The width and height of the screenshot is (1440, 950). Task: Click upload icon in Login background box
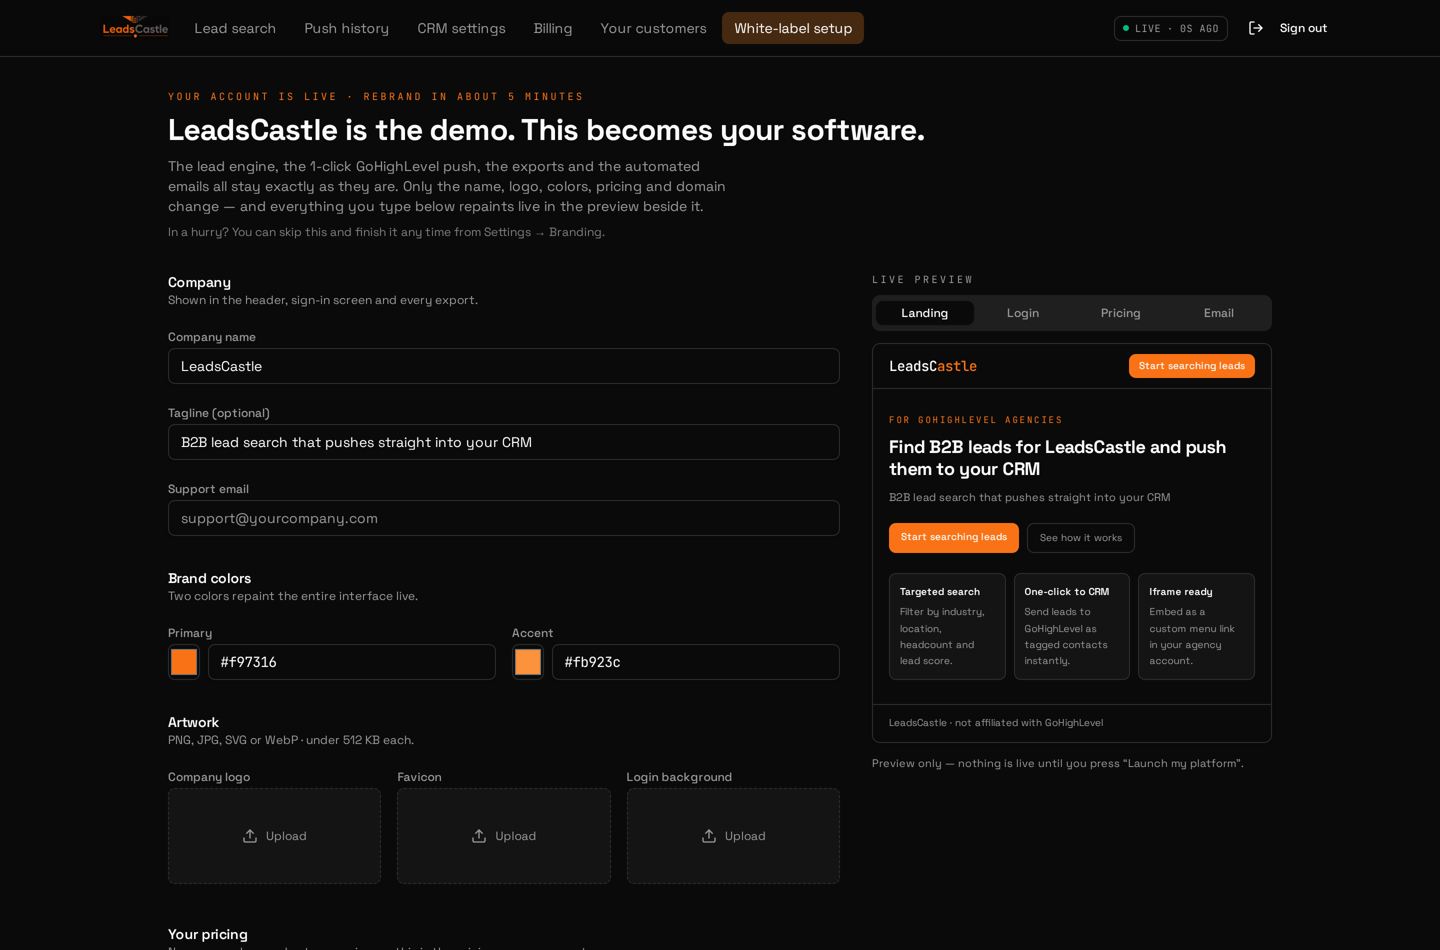tap(709, 836)
